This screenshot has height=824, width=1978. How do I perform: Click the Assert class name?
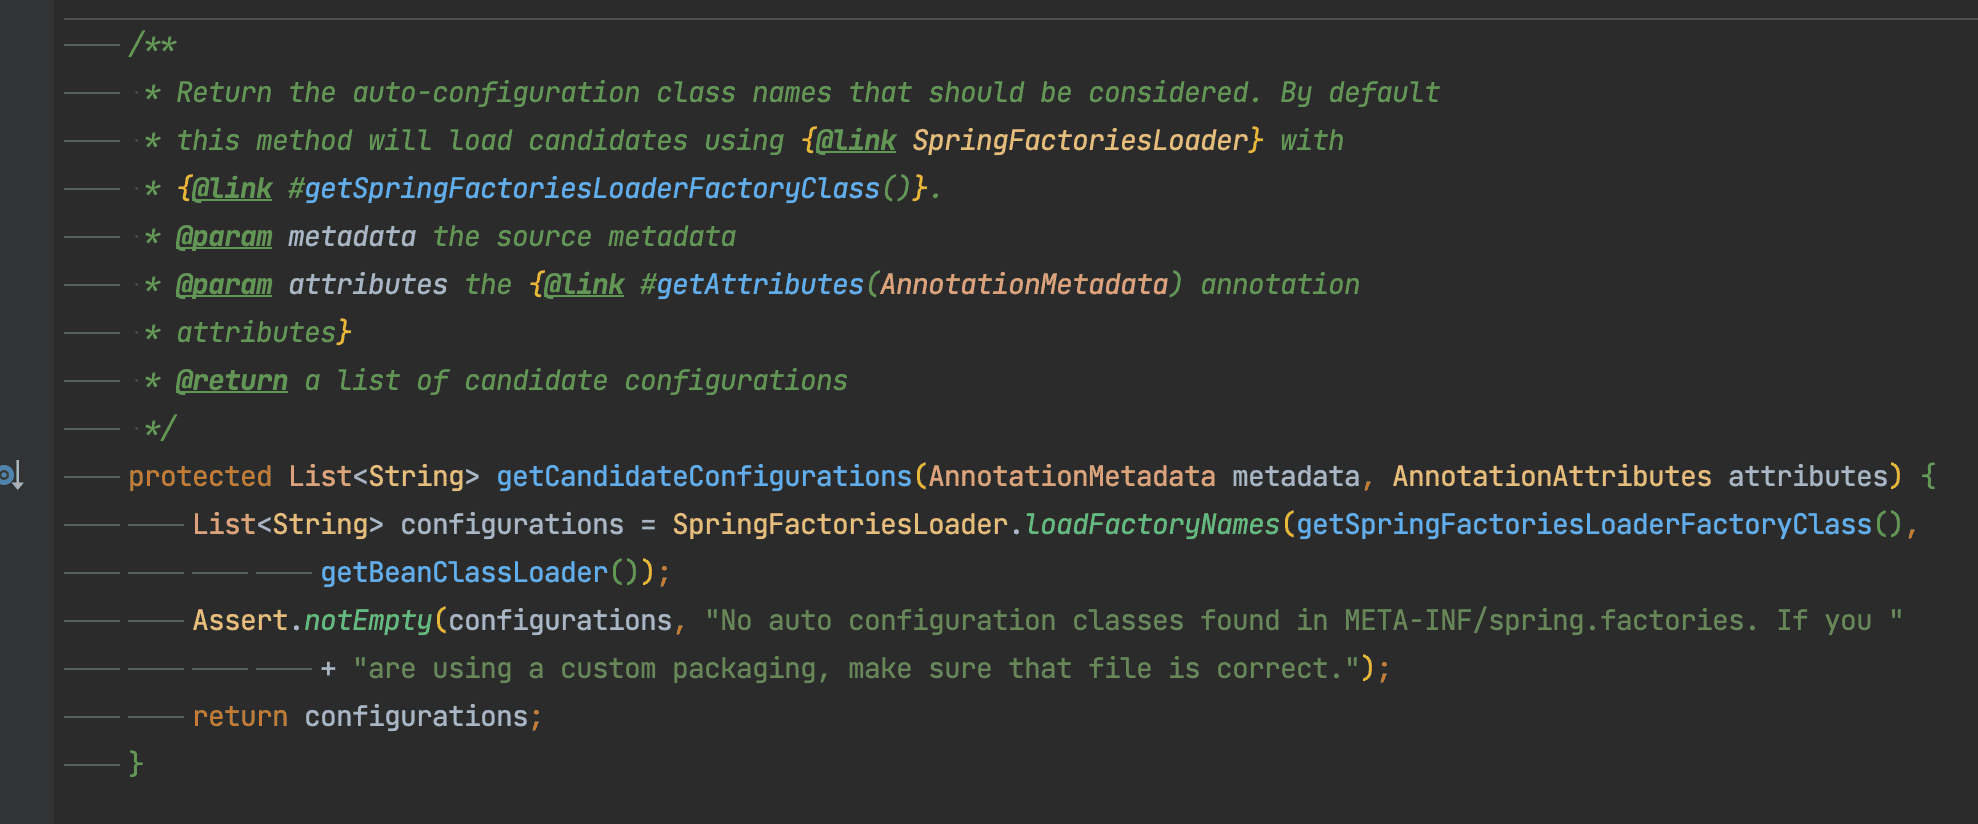coord(239,621)
